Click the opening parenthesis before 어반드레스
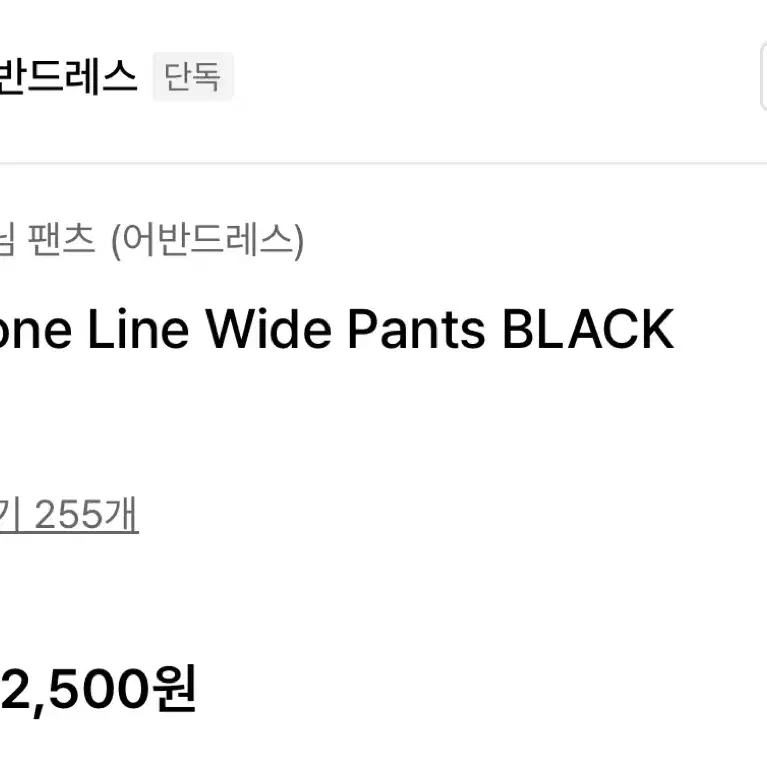The image size is (767, 767). (x=116, y=241)
